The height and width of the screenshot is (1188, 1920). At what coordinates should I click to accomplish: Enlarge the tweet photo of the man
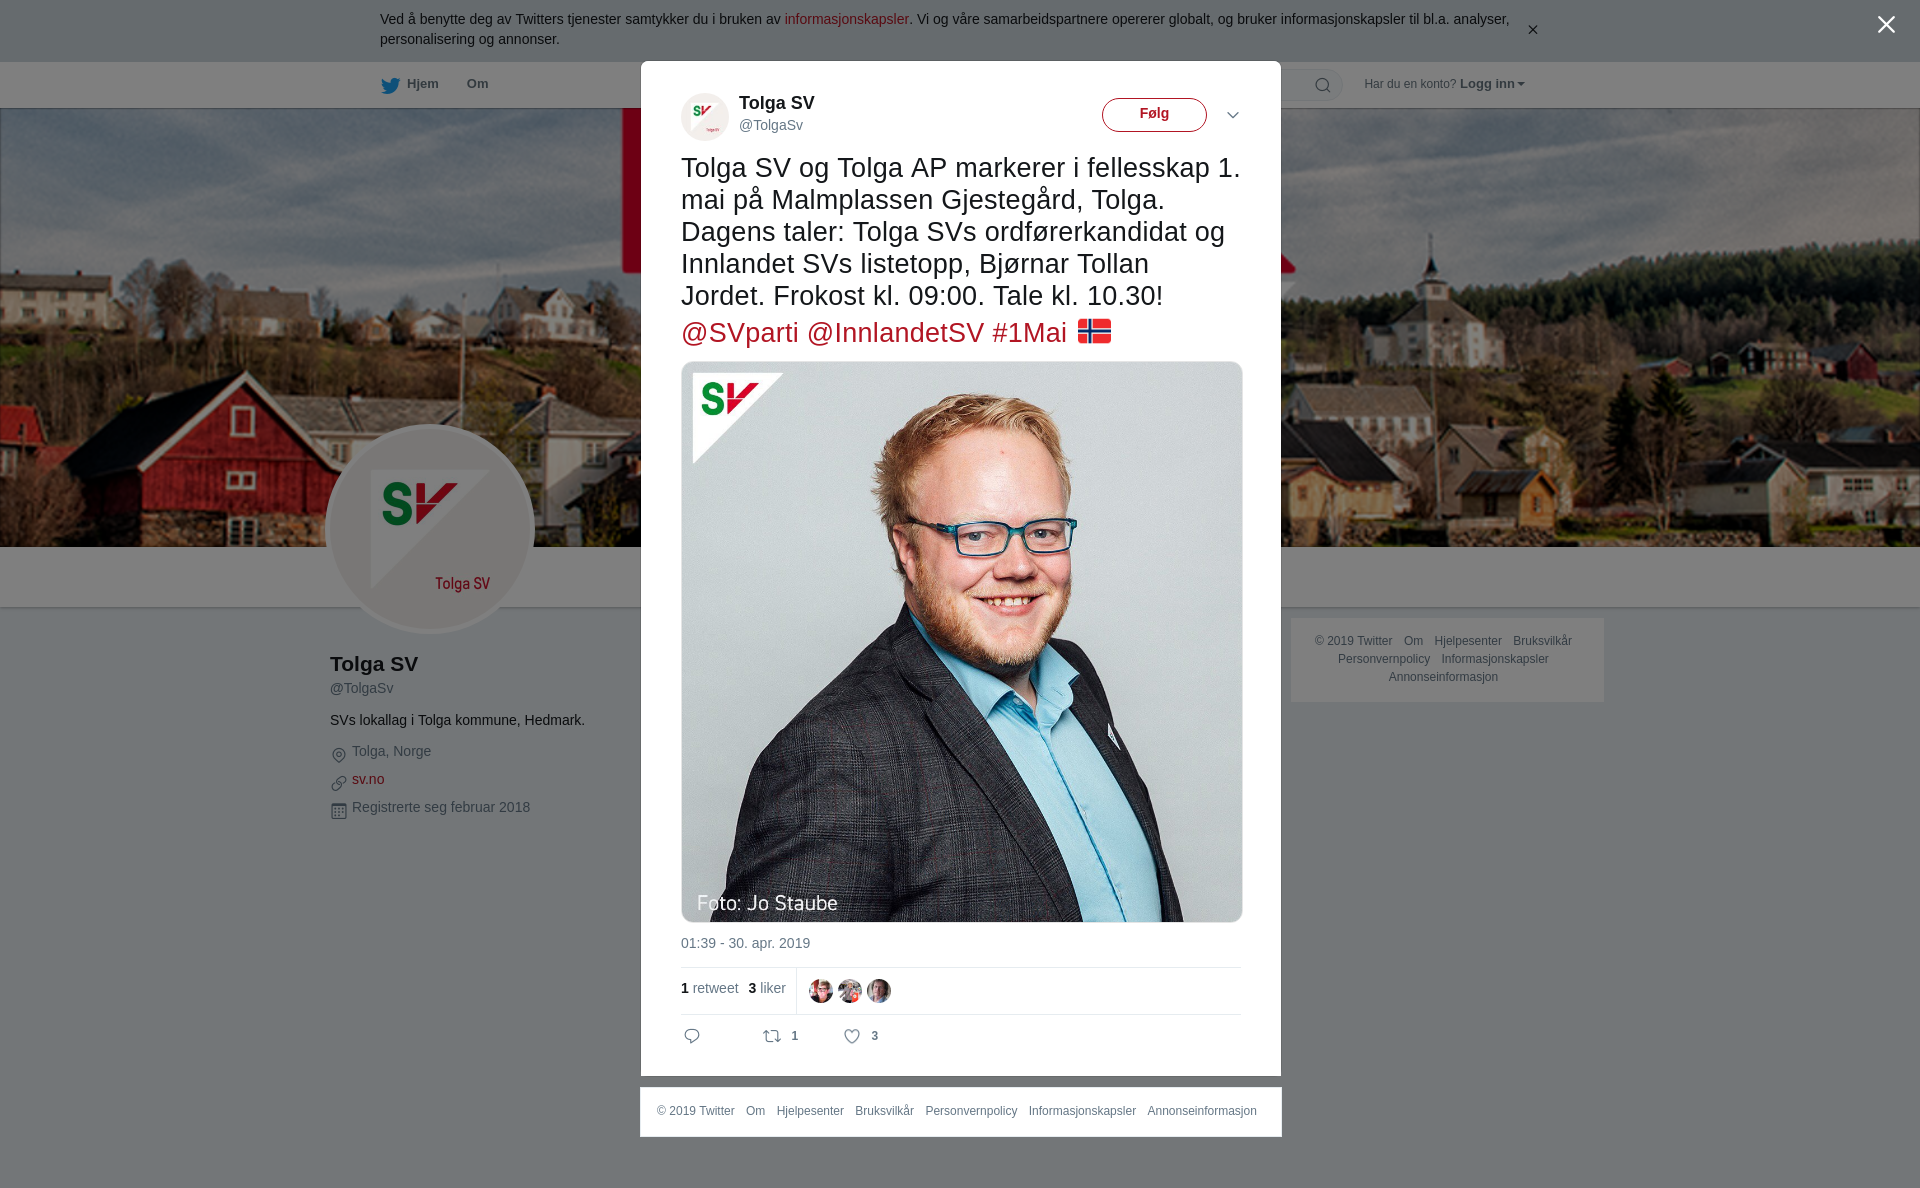(962, 642)
